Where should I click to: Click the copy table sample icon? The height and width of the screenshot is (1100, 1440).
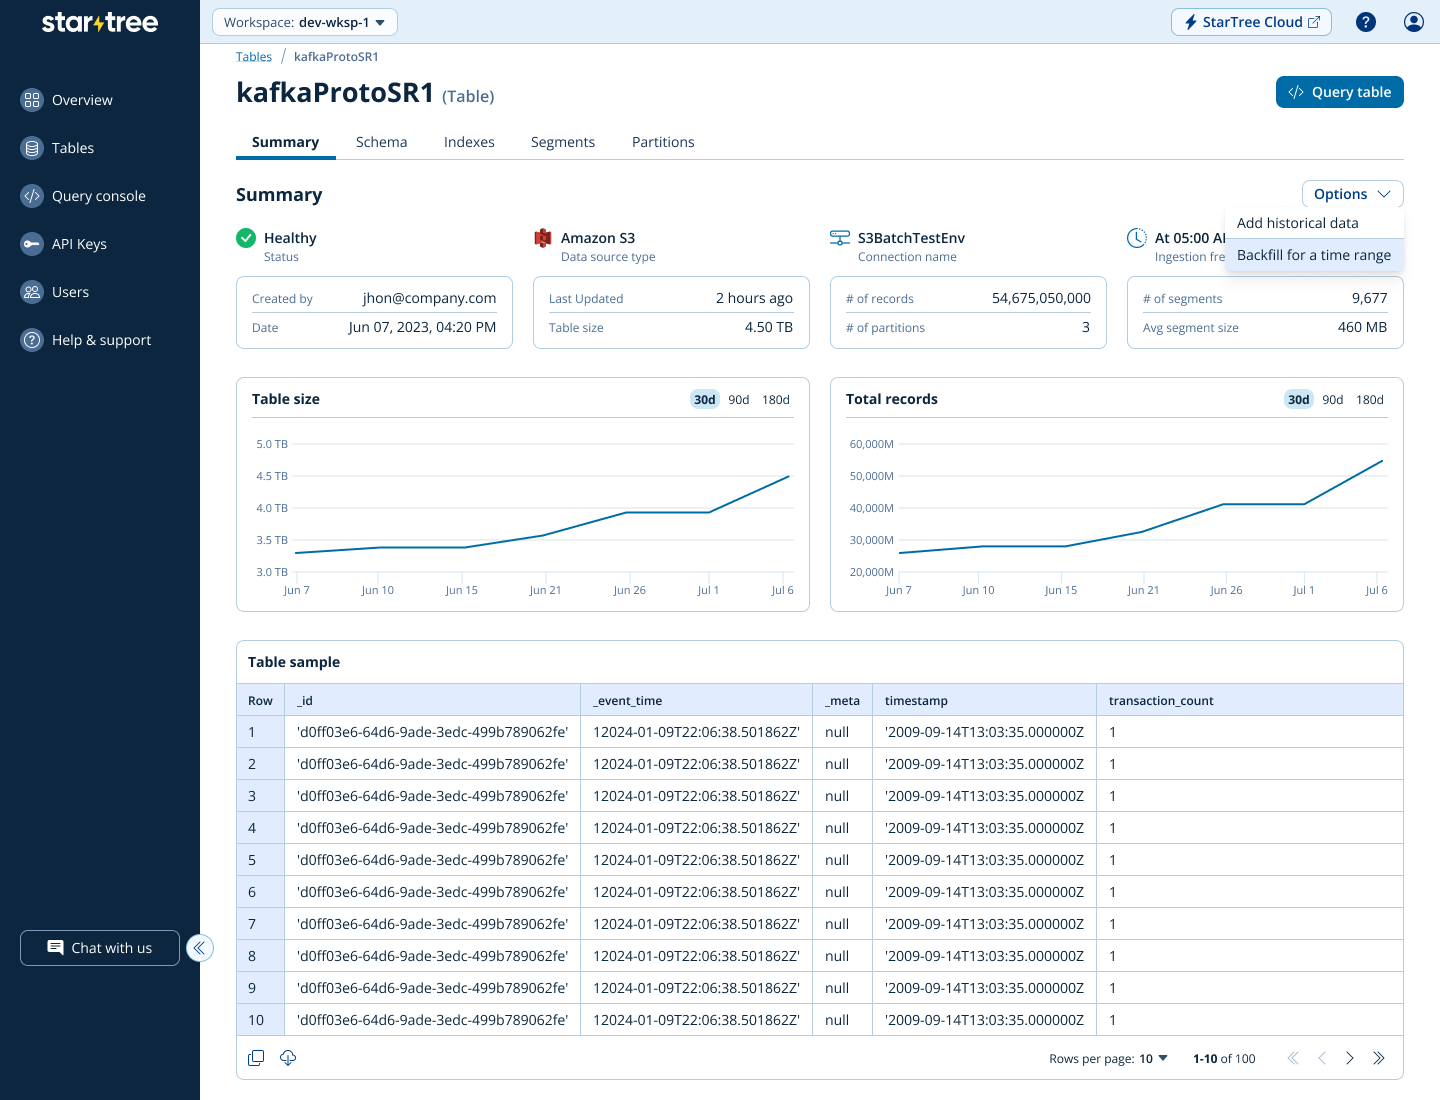(256, 1058)
